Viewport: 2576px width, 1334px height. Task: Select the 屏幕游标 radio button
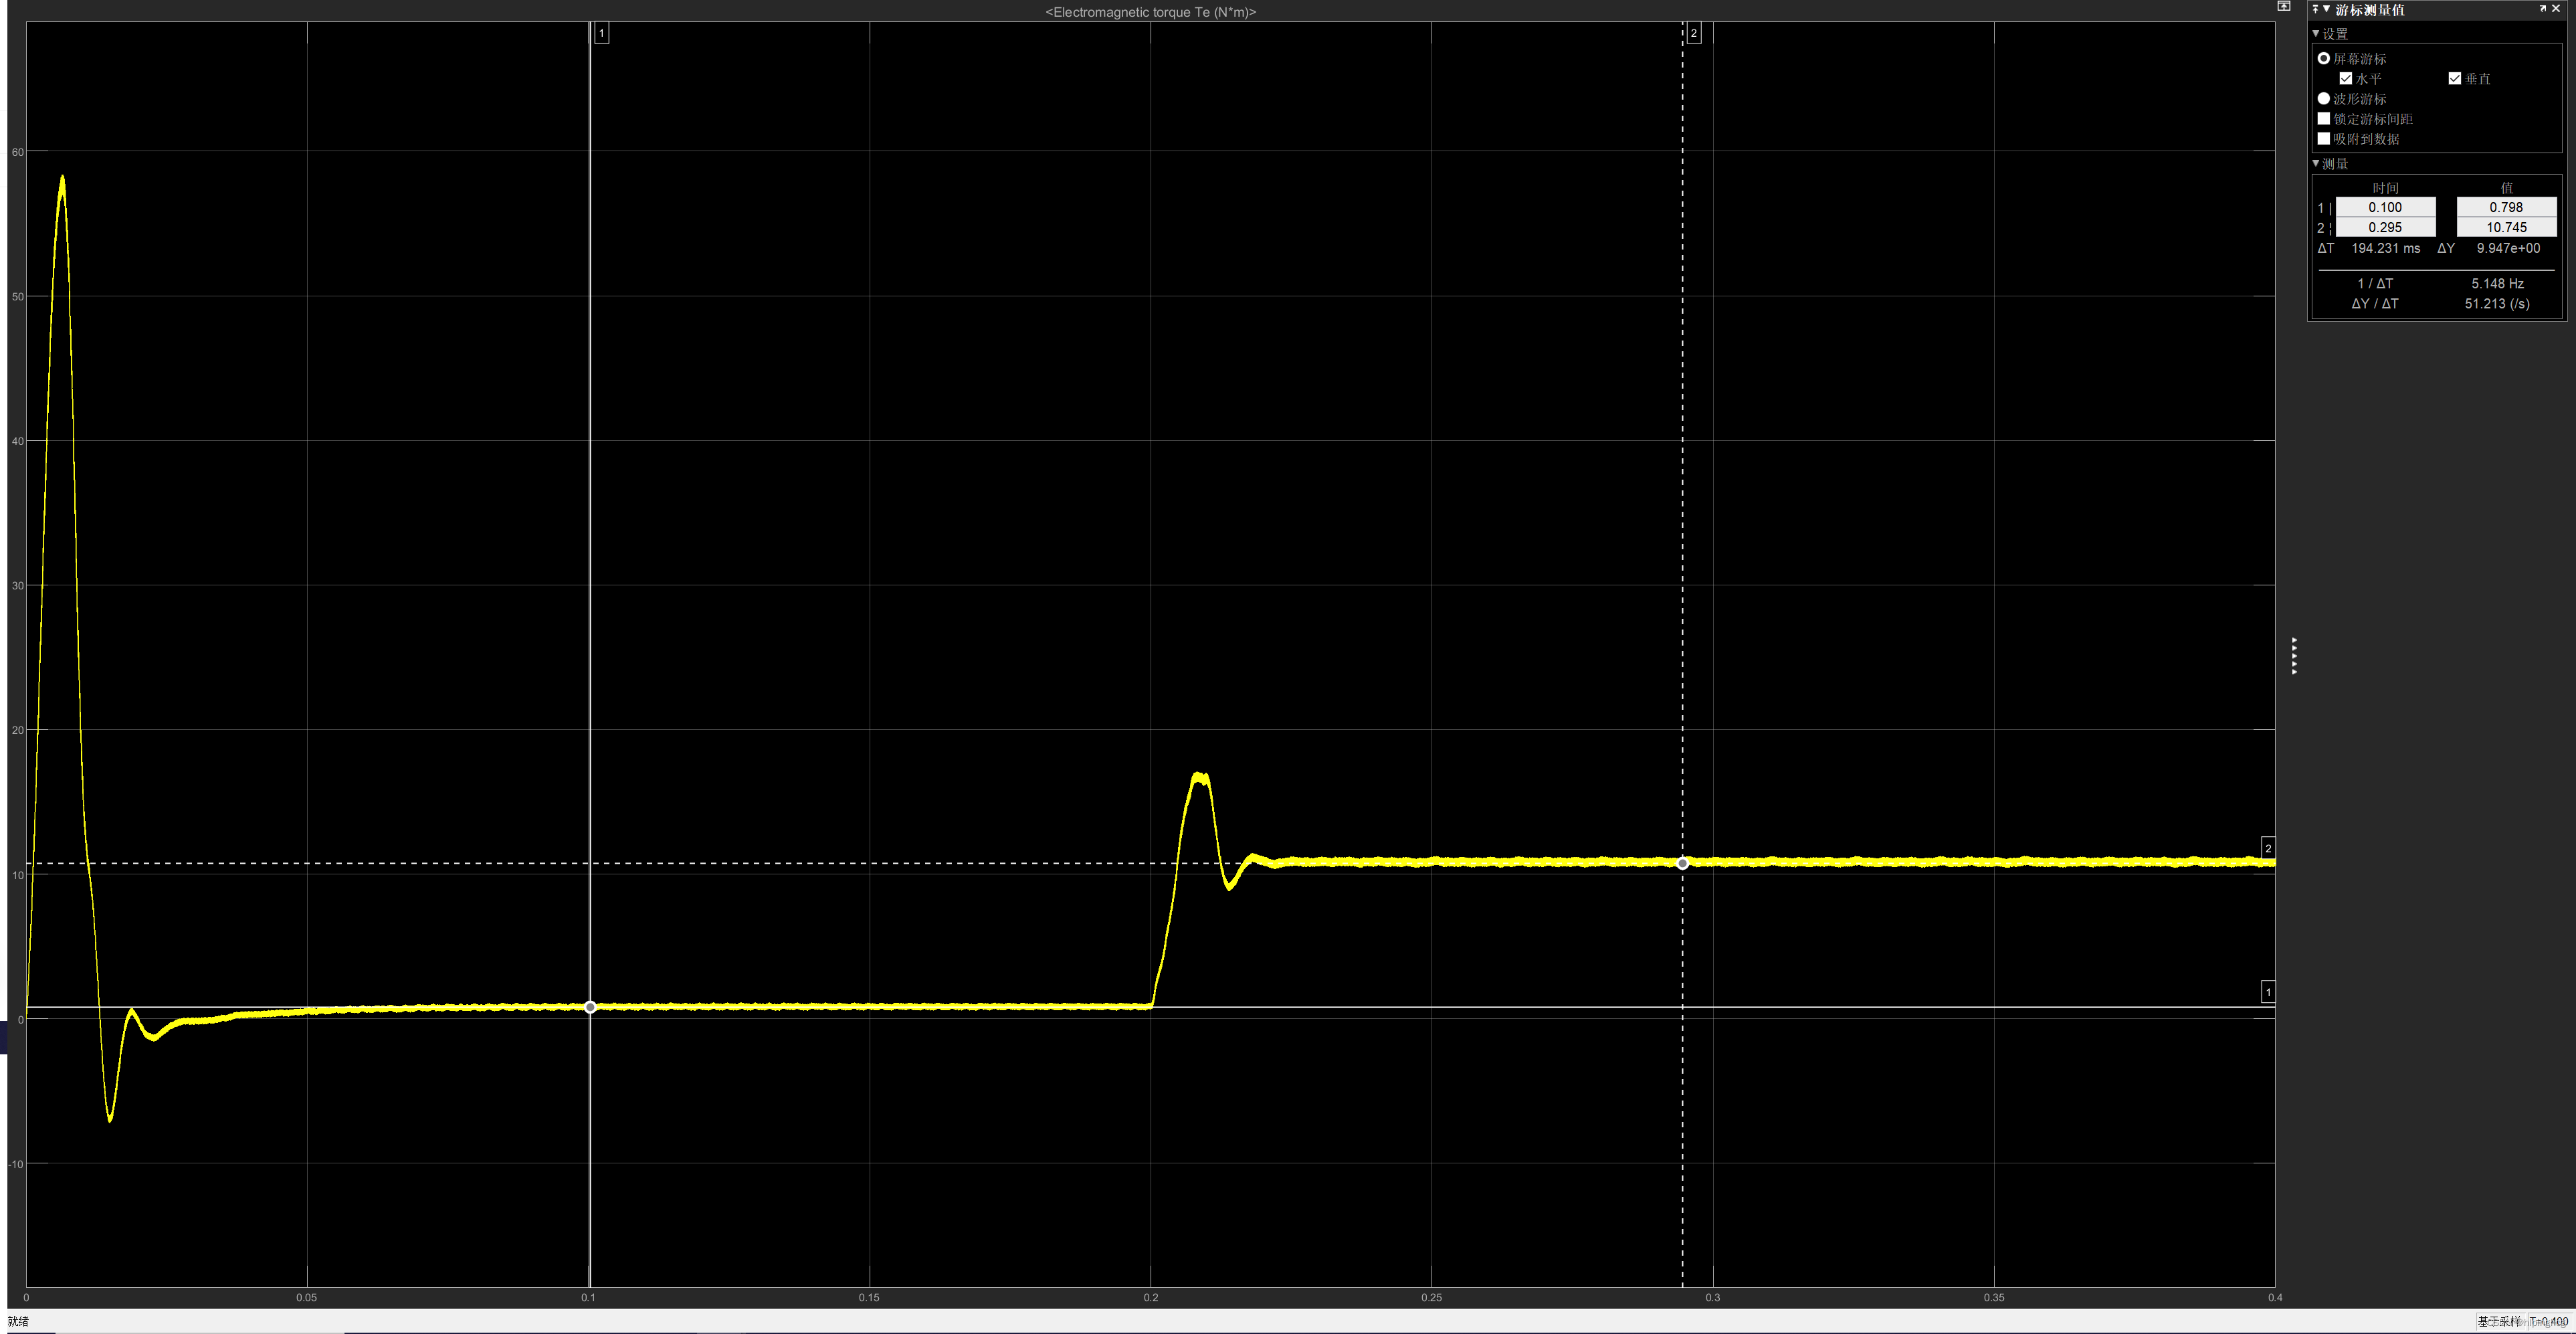tap(2324, 59)
